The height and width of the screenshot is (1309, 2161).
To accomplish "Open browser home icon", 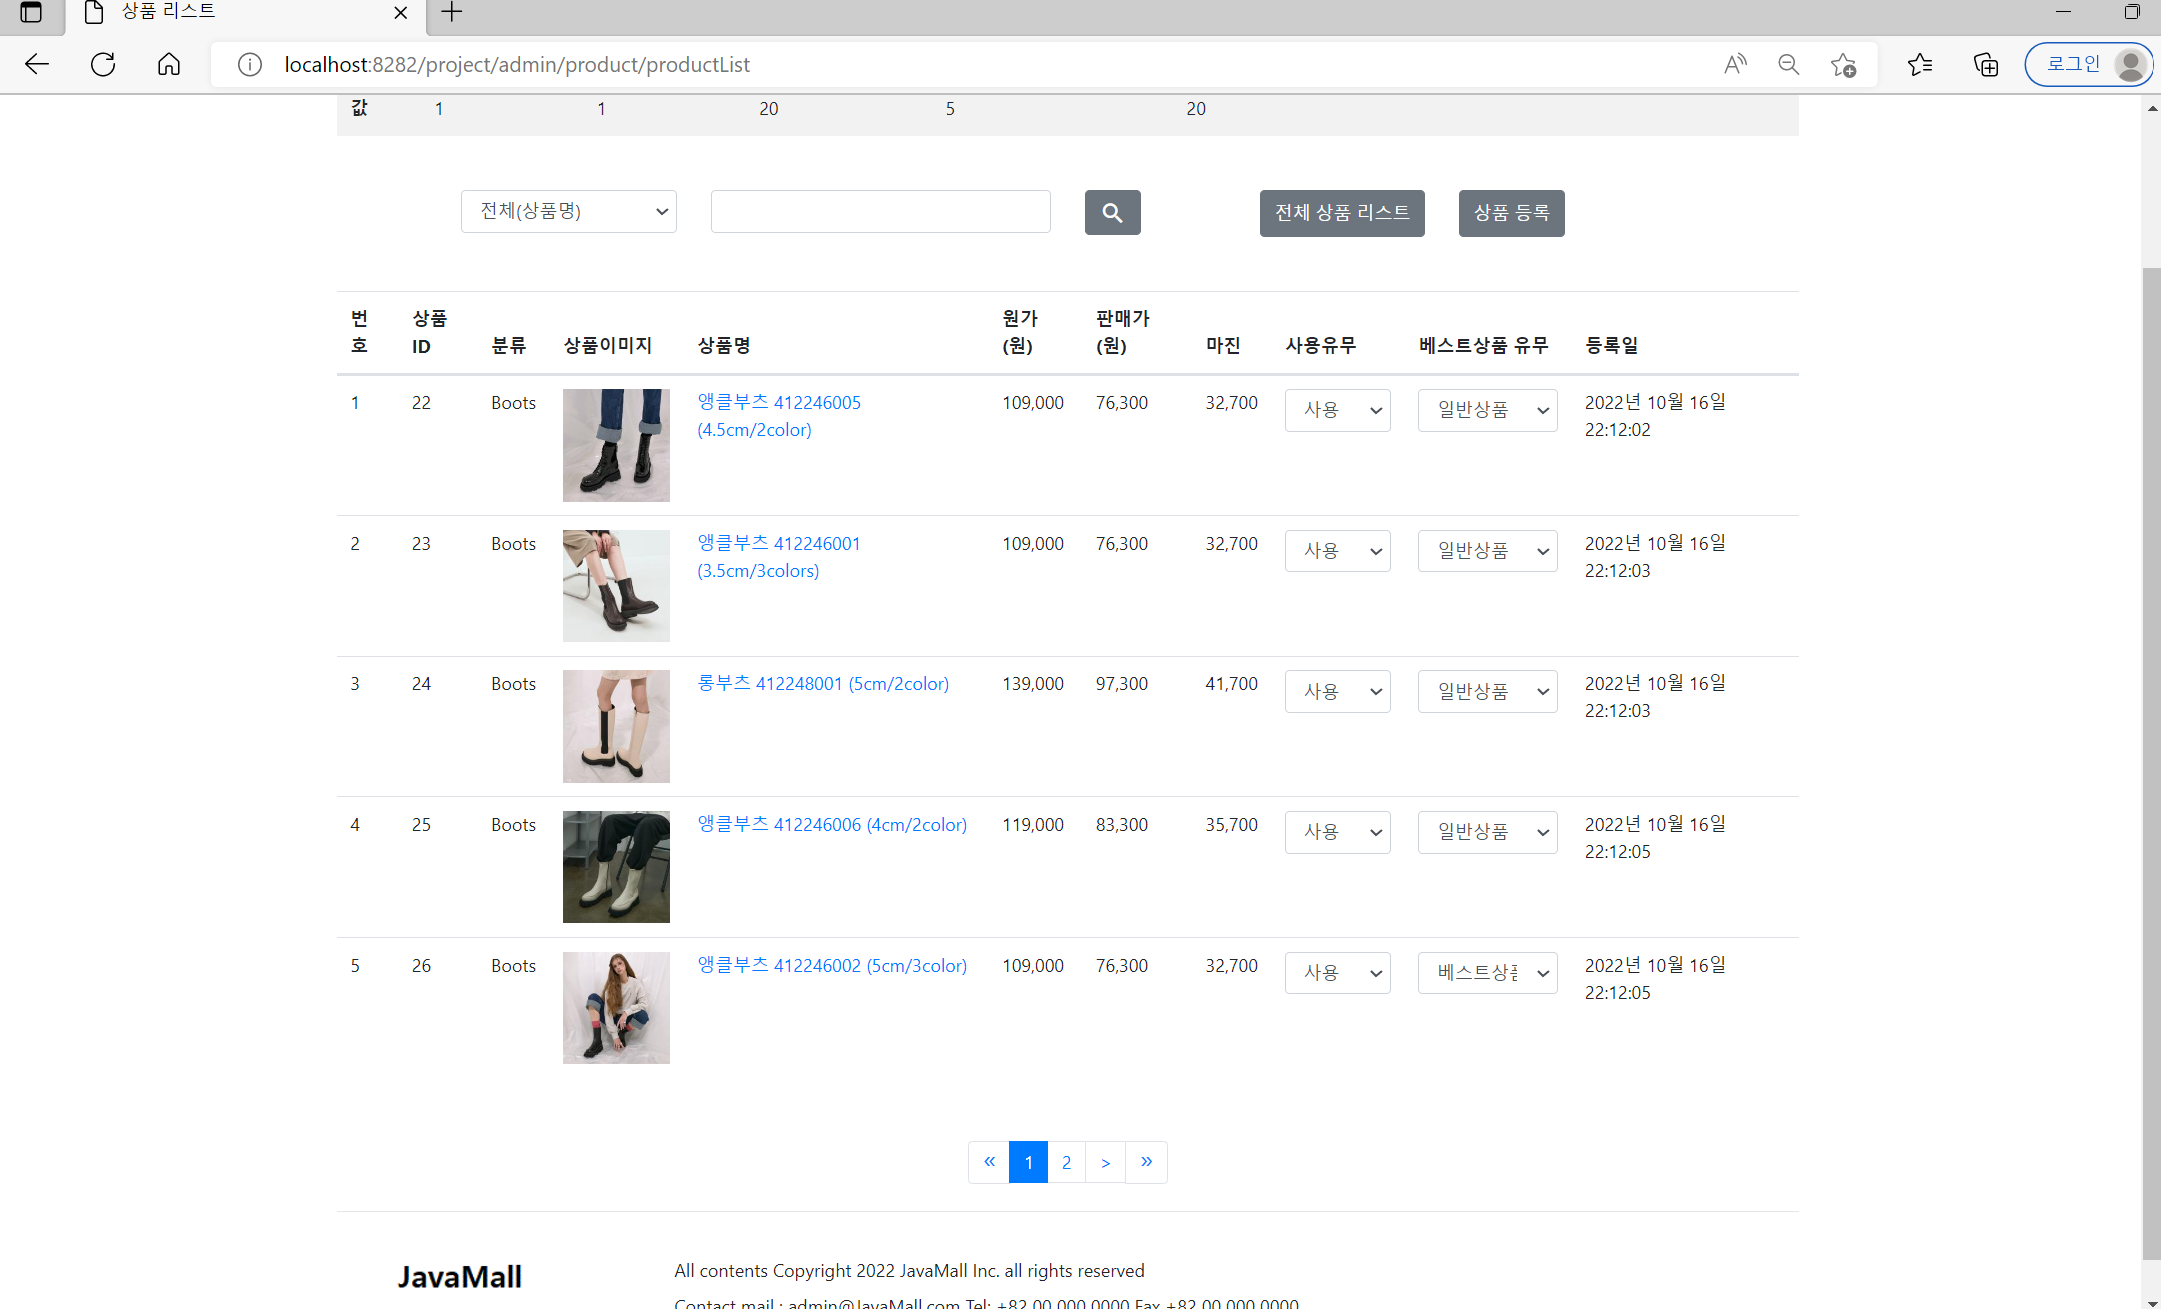I will point(169,65).
